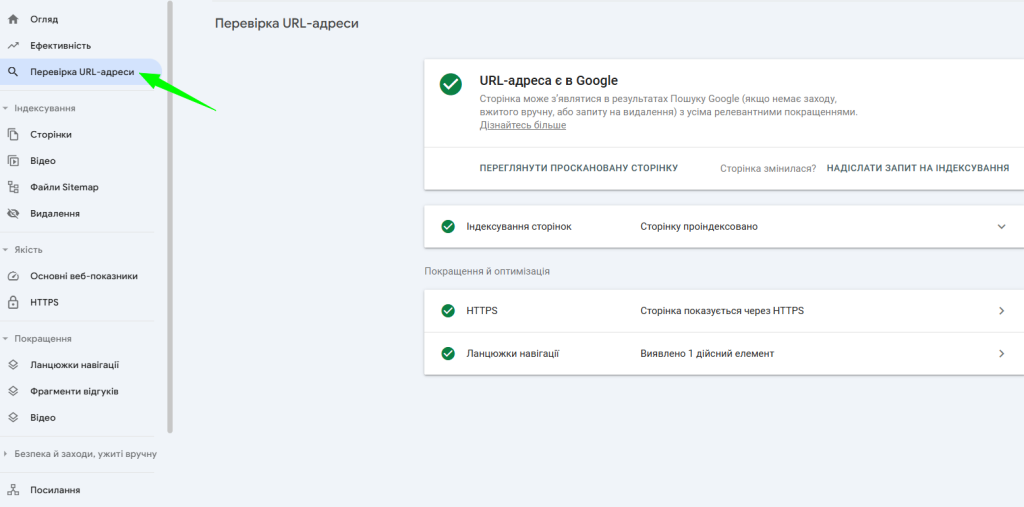This screenshot has height=507, width=1024.
Task: Click the Відео icon under Індексування
Action: tap(13, 160)
